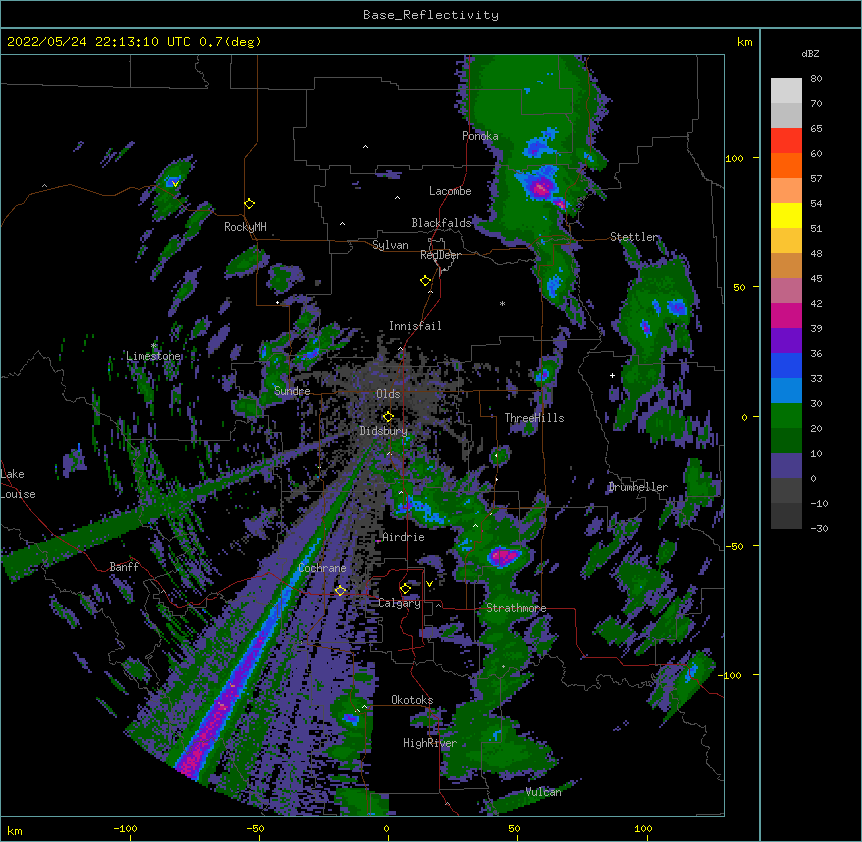Screen dimensions: 862x842
Task: Click the timestamp 2022/05/24 22:13:10 UTC
Action: point(98,42)
